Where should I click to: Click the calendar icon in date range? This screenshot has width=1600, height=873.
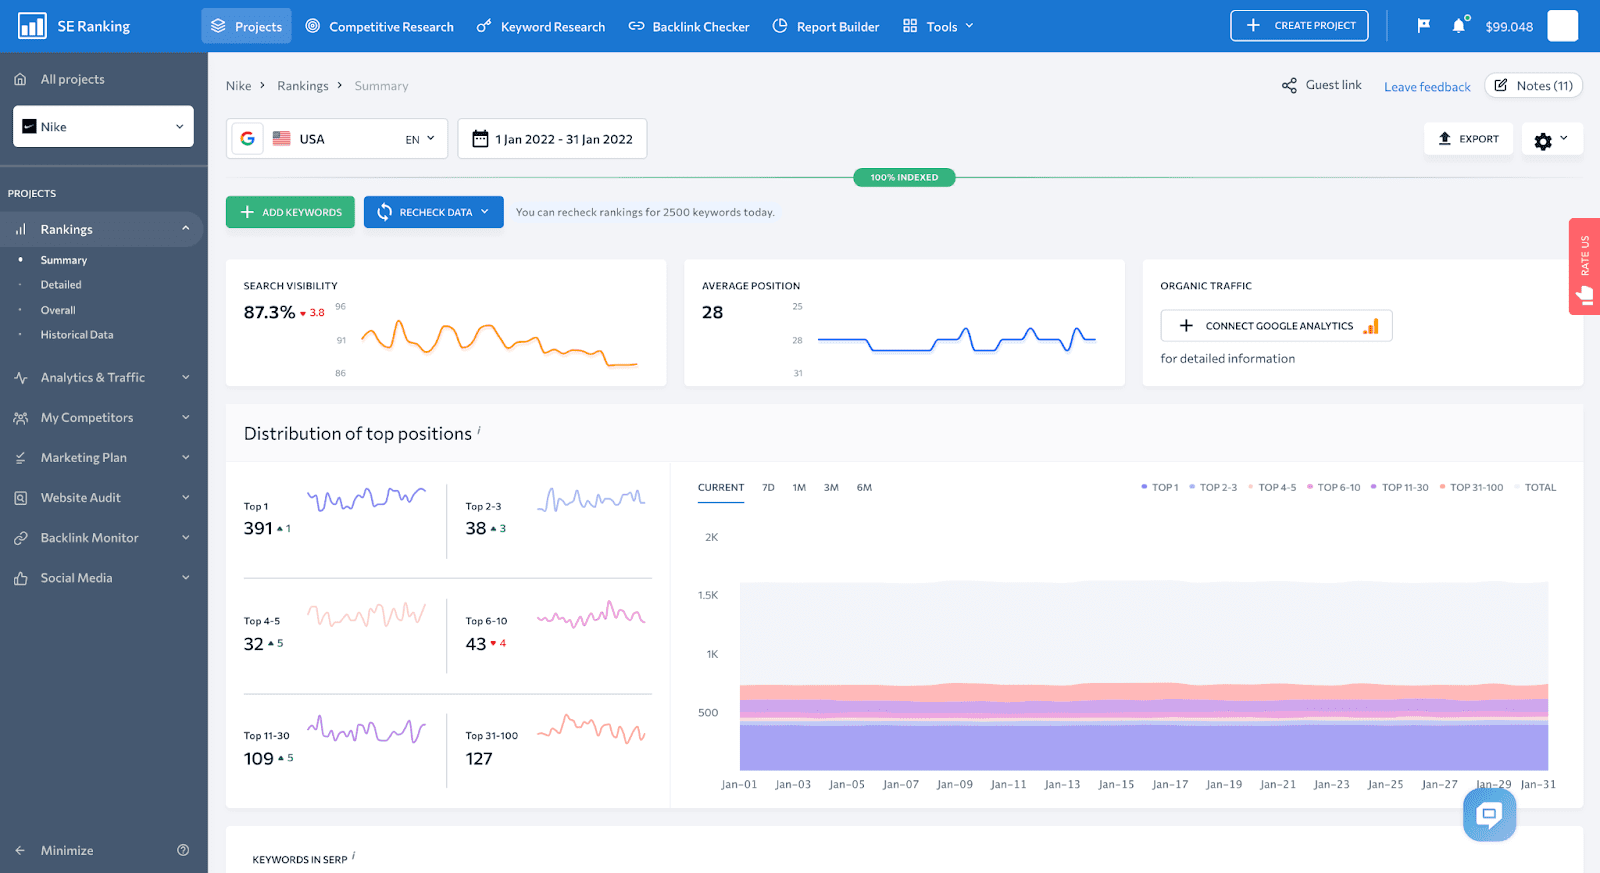(480, 139)
